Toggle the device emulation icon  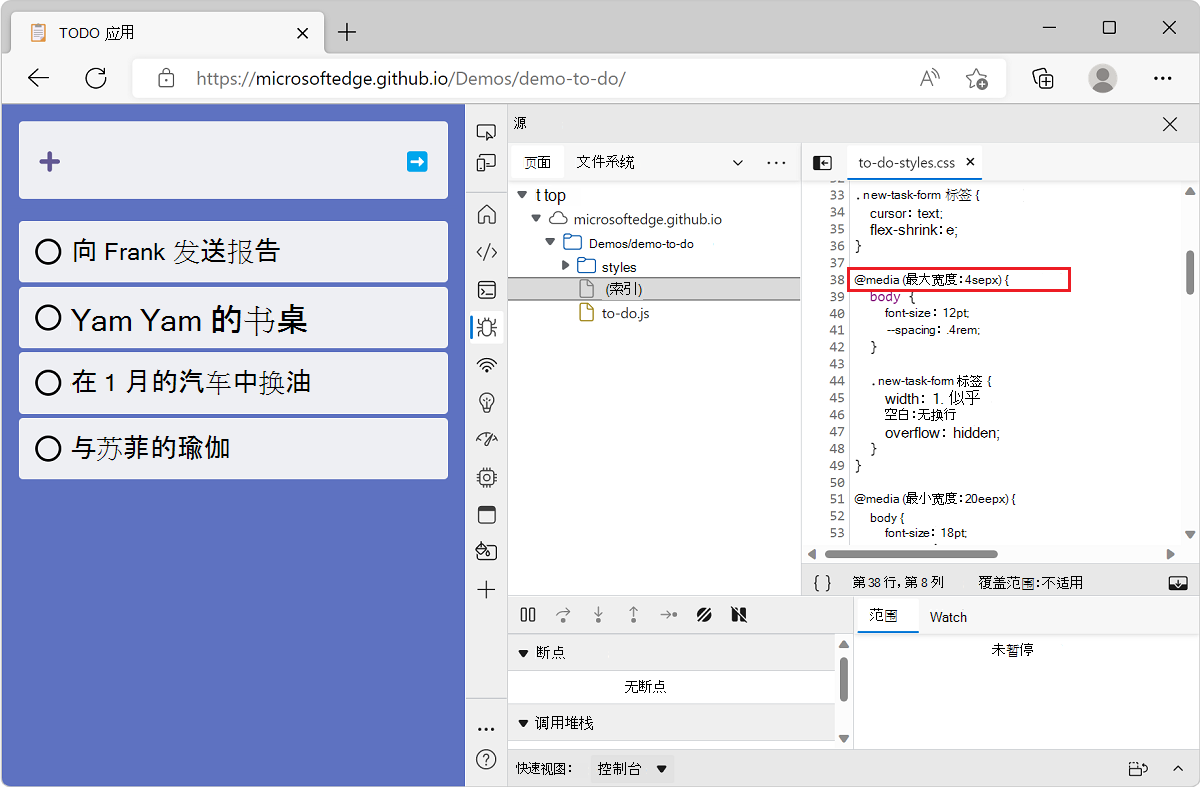point(486,163)
